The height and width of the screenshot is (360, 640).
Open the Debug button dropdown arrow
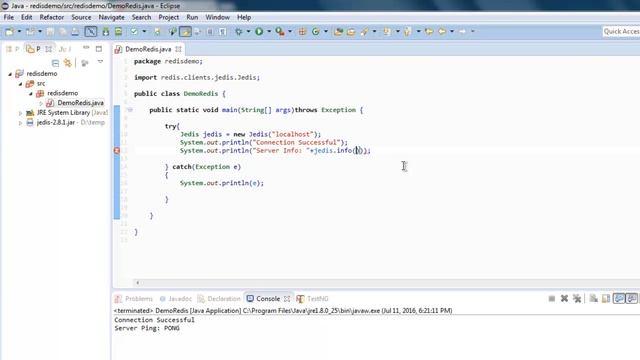tap(248, 31)
